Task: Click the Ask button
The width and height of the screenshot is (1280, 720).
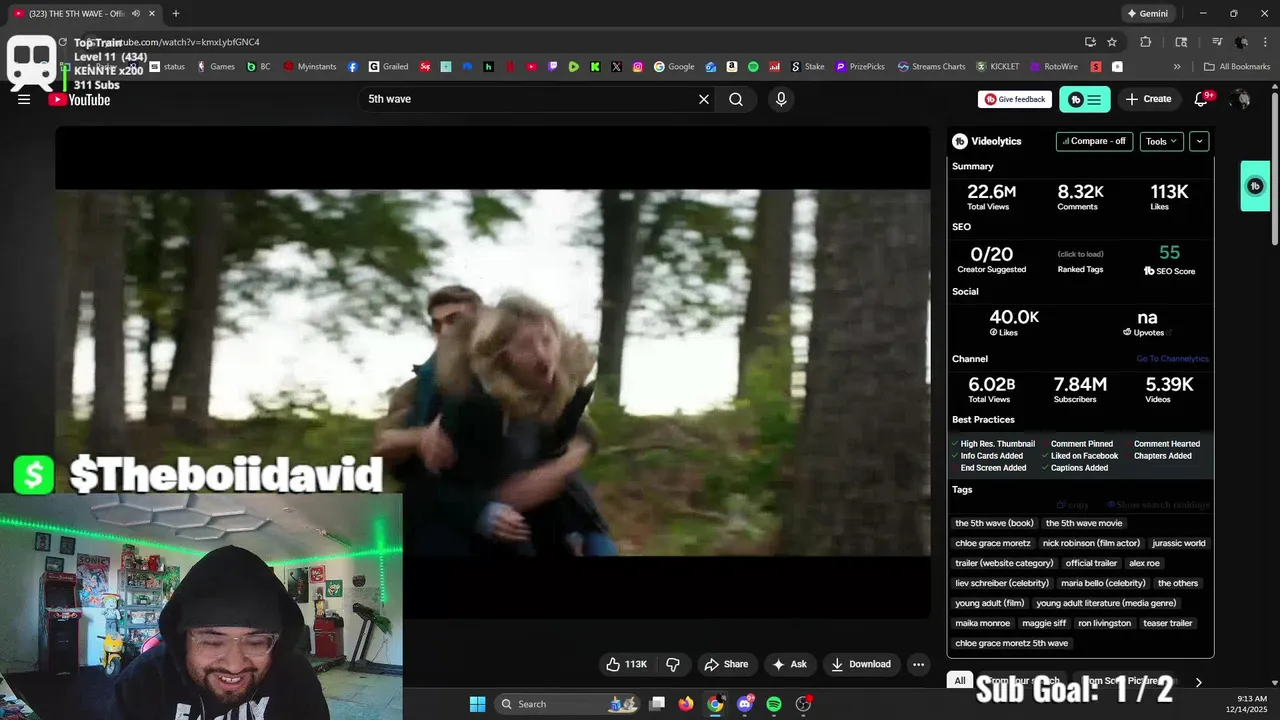Action: pyautogui.click(x=789, y=664)
